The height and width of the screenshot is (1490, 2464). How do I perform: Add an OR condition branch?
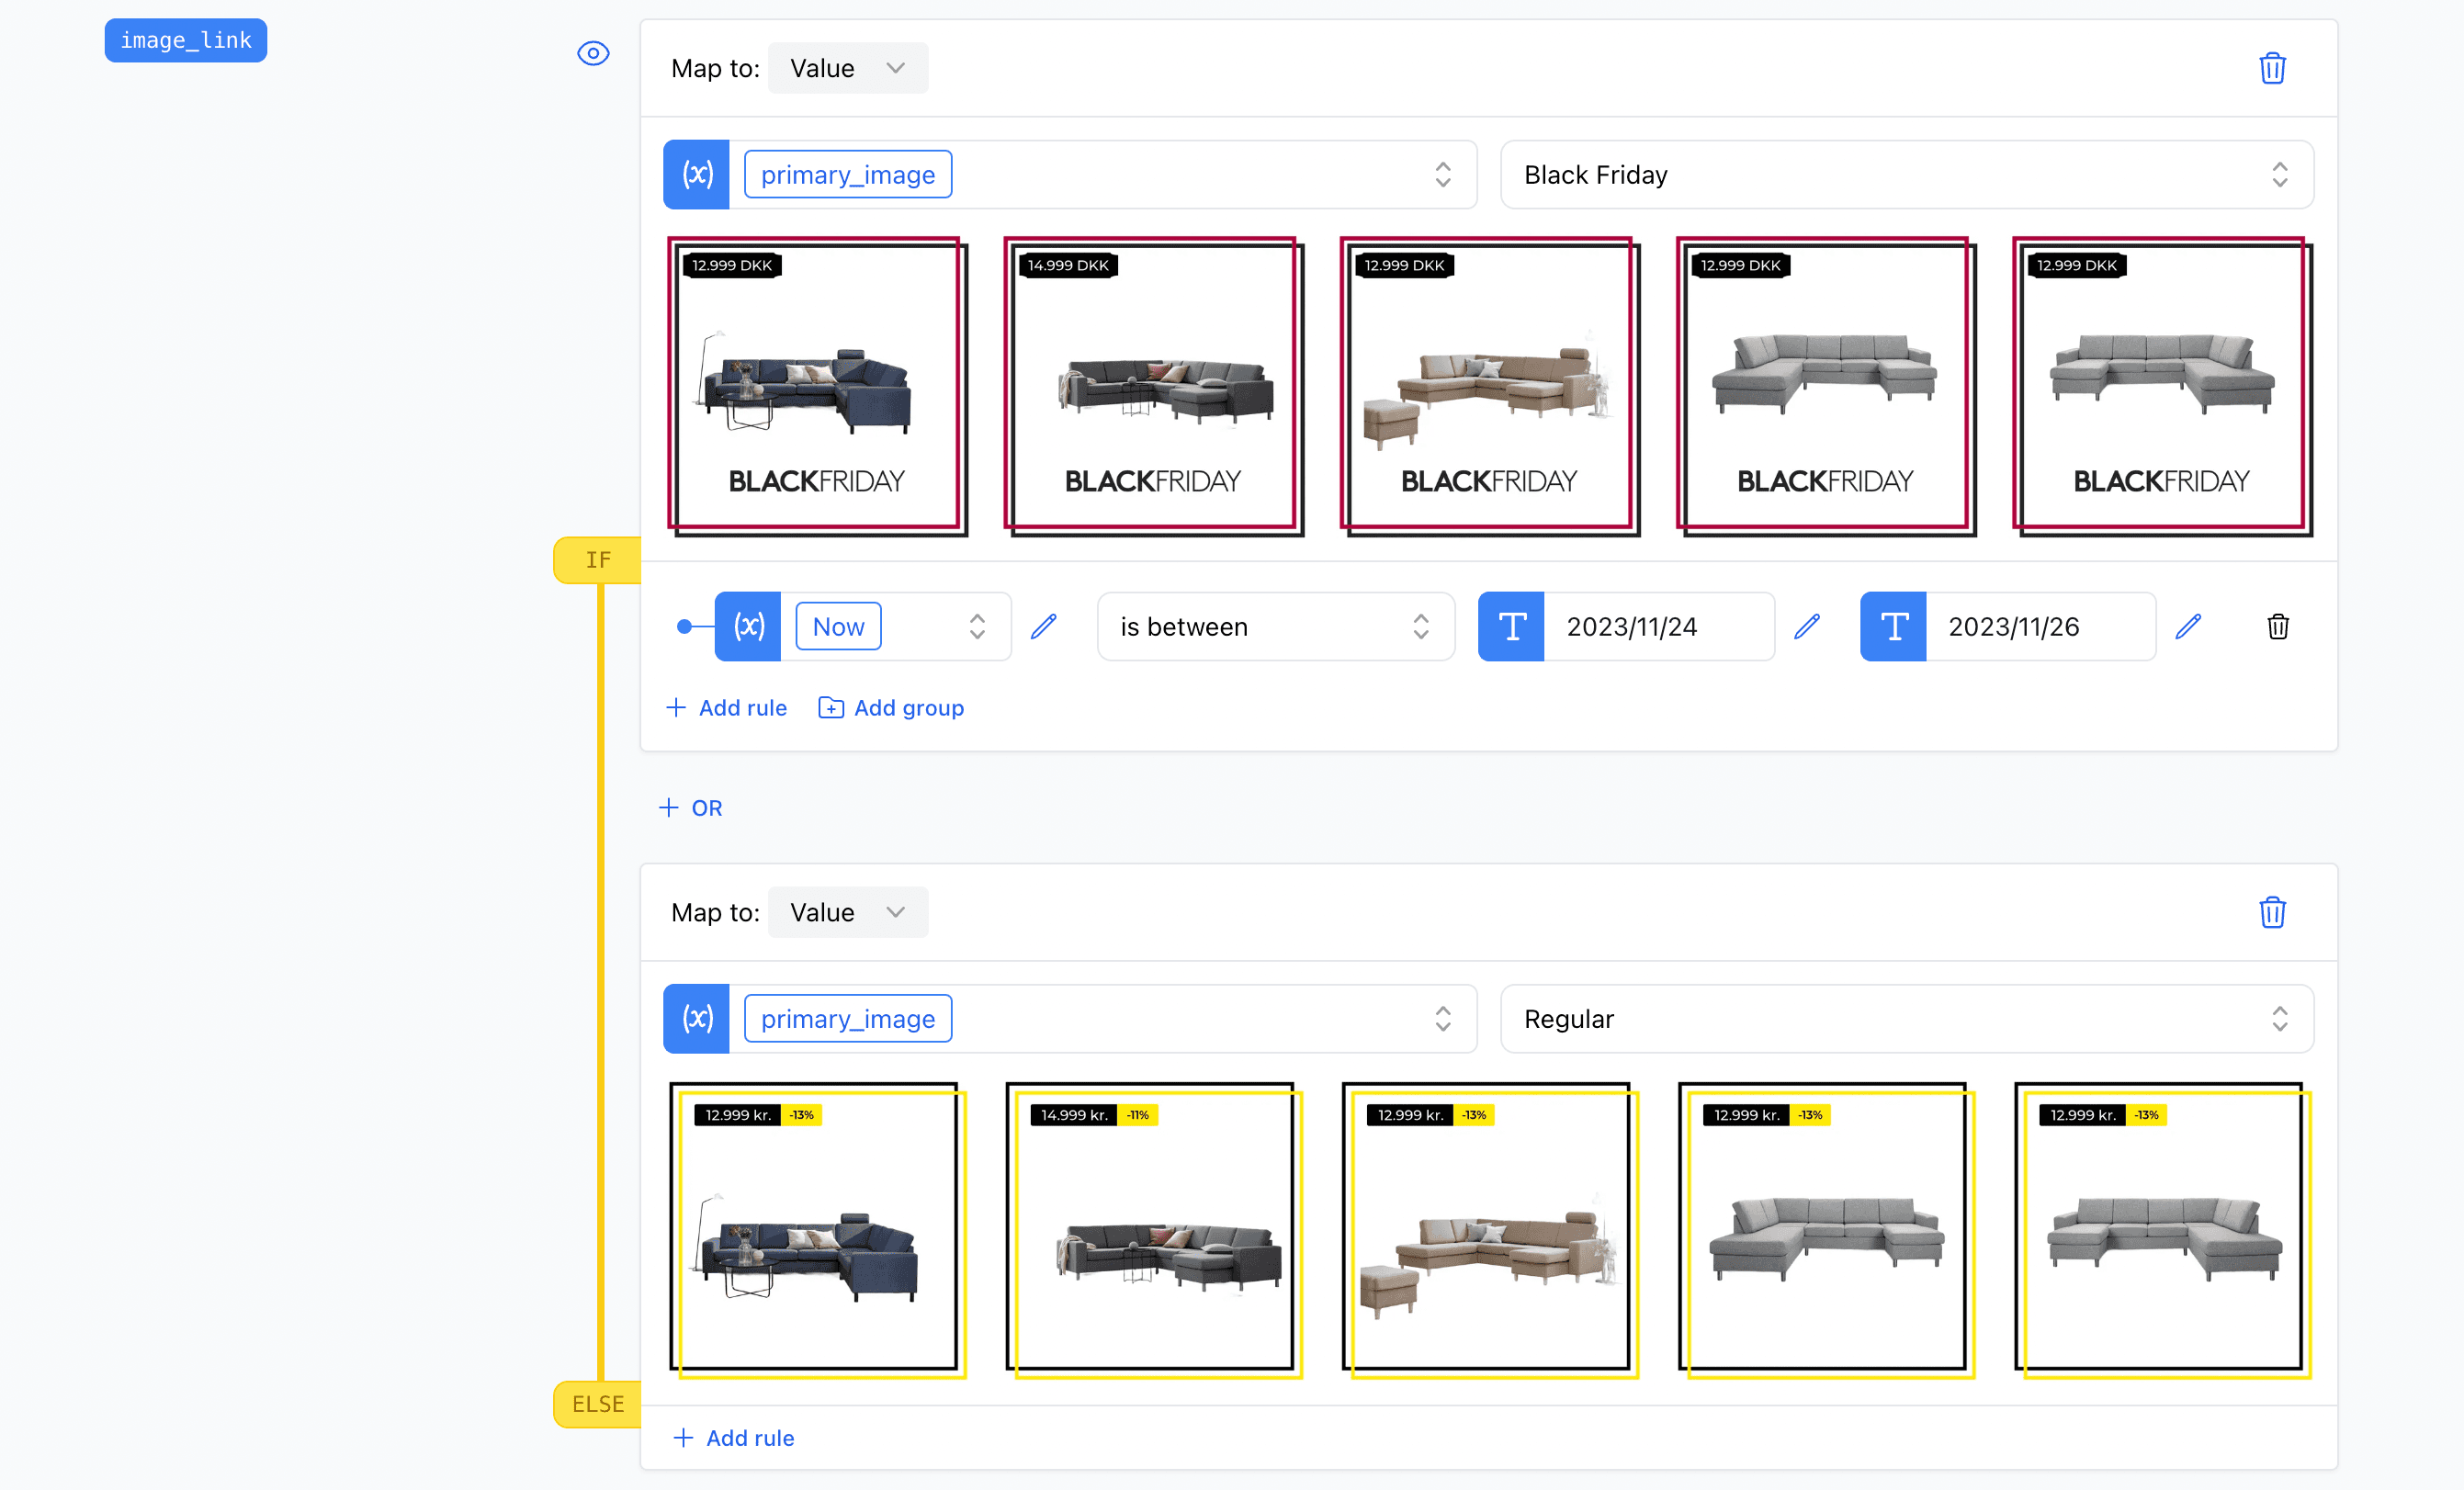click(691, 808)
